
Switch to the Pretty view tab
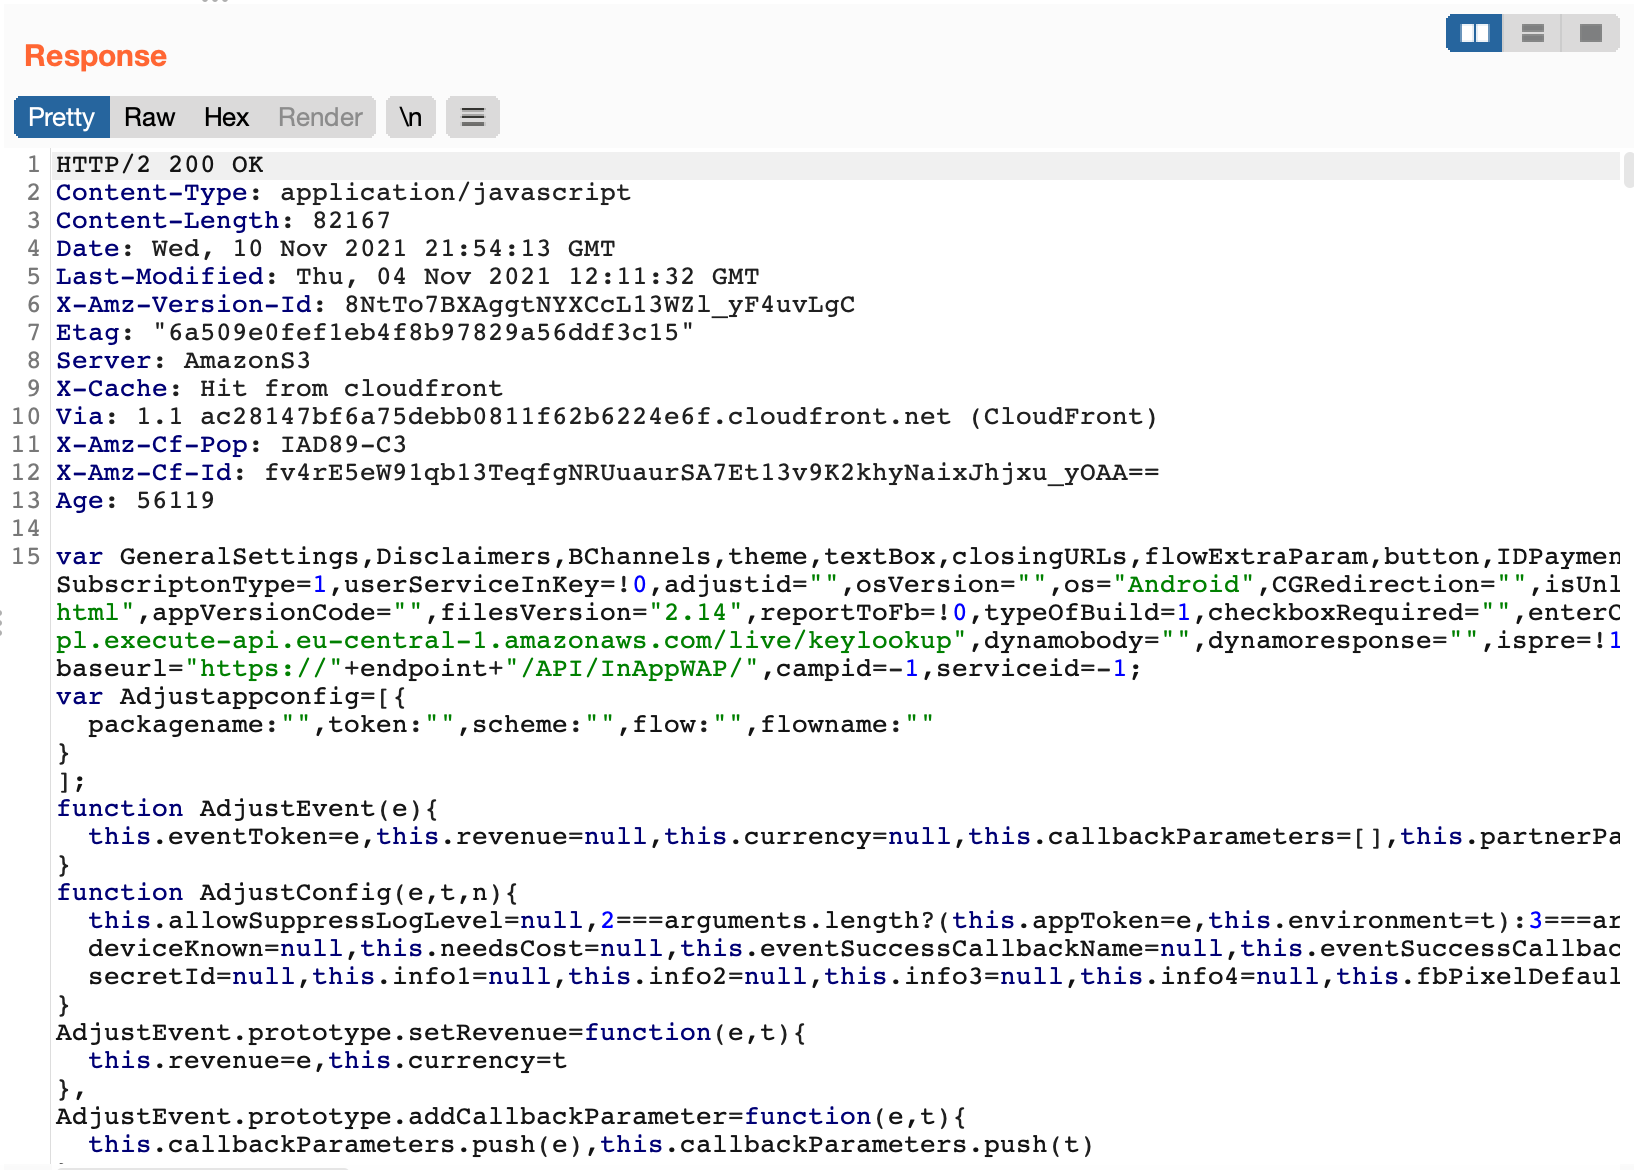pyautogui.click(x=61, y=117)
